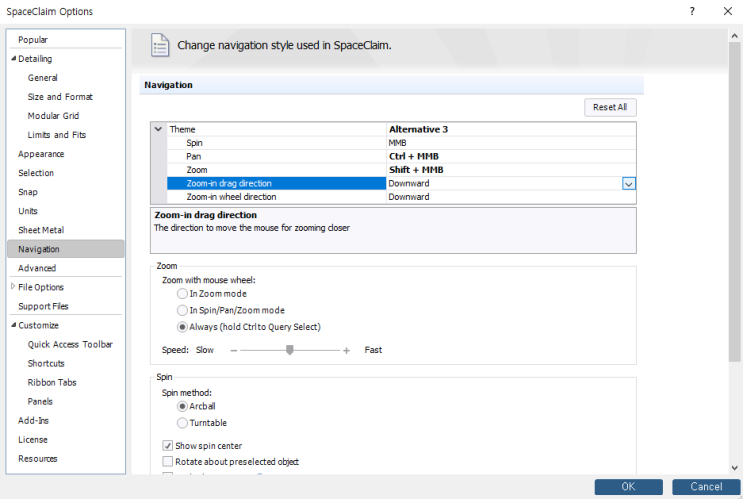
Task: Select In Spin/Pan/Zoom mode radio button
Action: click(182, 310)
